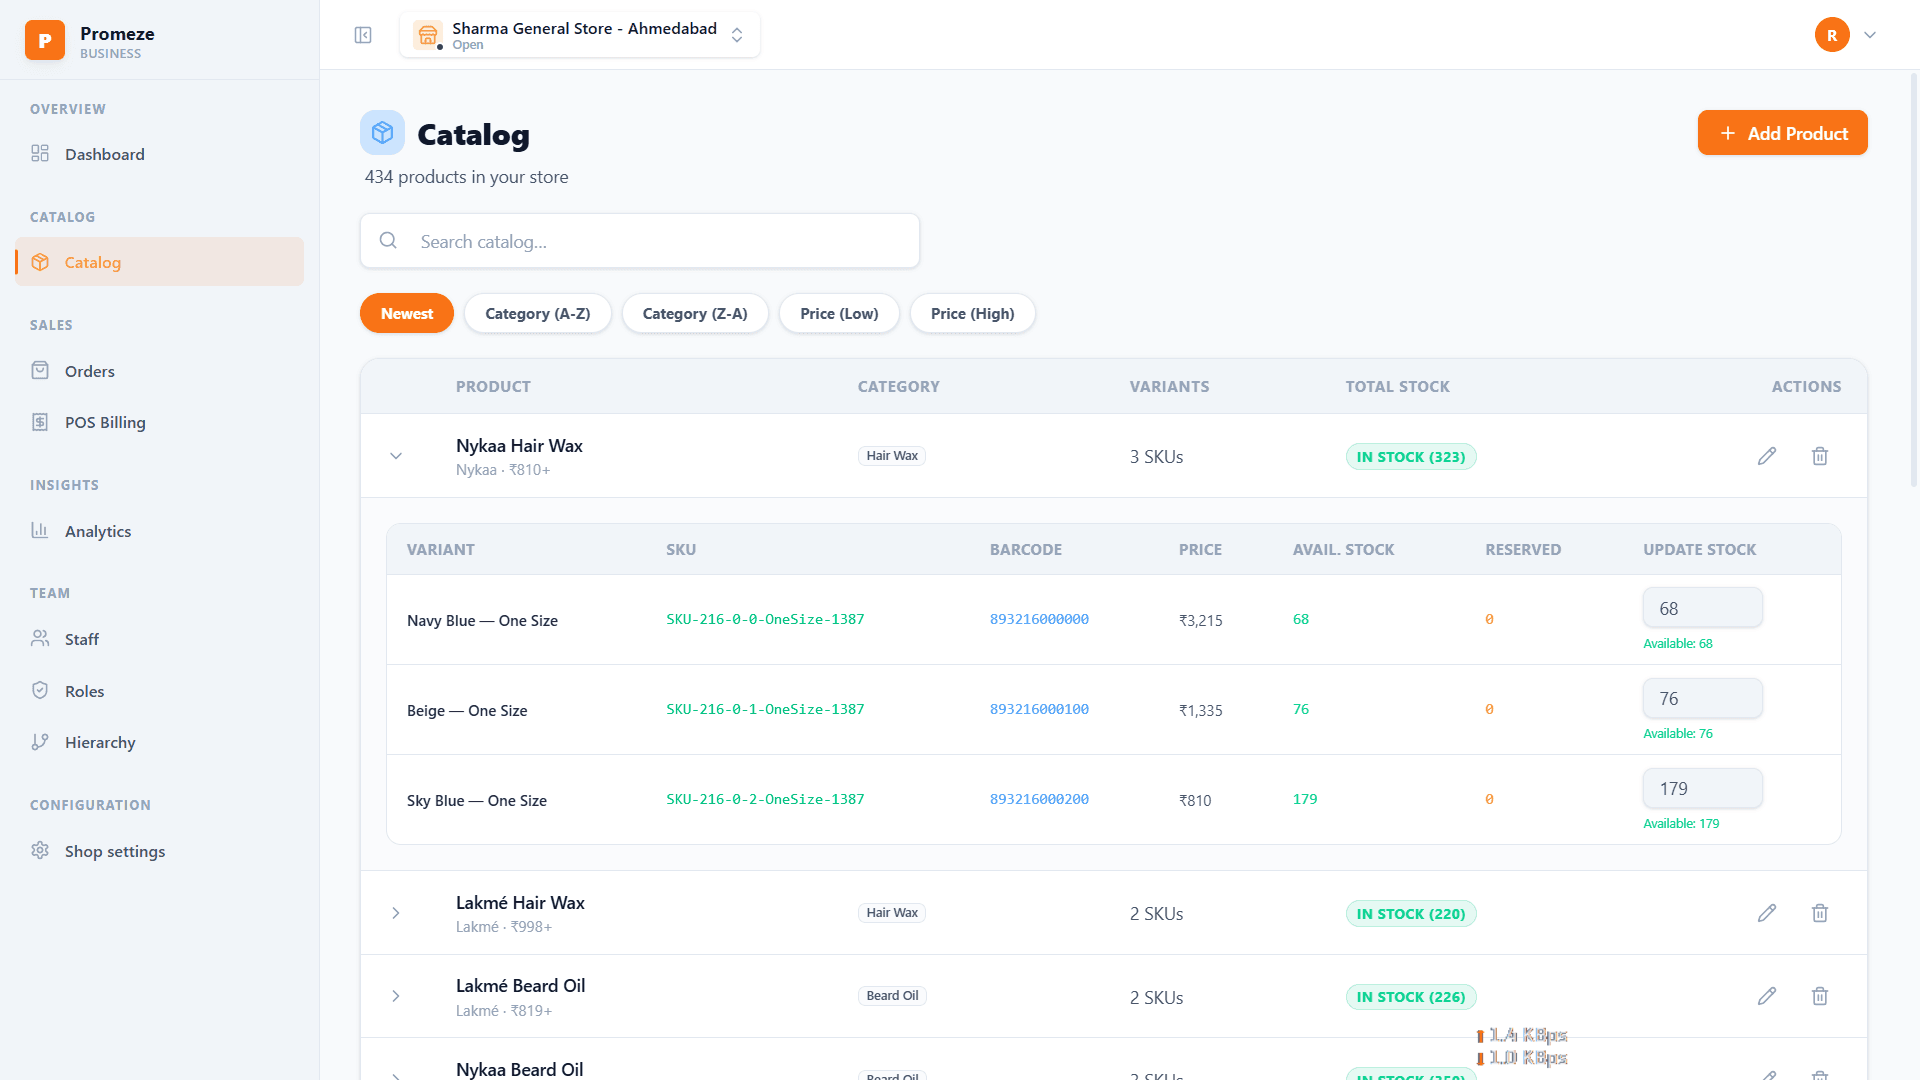
Task: Click the Beige — One Size variant
Action: 467,711
